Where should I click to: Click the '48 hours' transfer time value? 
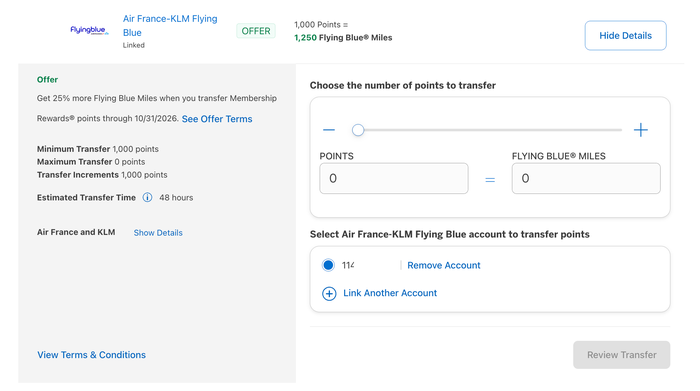coord(176,197)
